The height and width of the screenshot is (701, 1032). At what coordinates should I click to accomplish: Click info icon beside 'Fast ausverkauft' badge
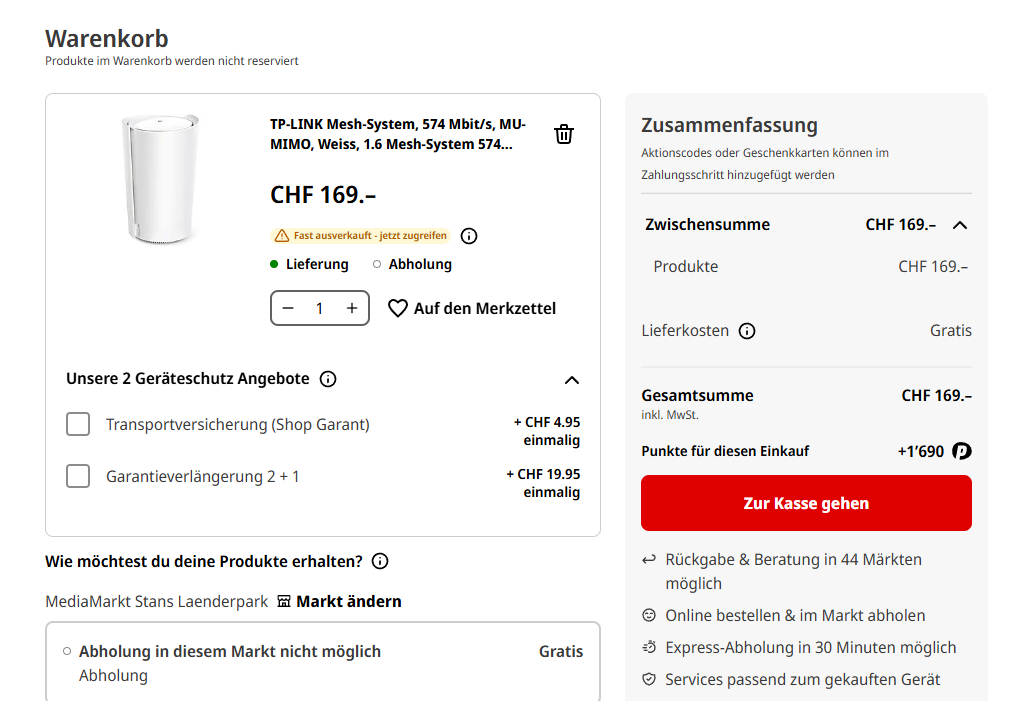(x=469, y=236)
